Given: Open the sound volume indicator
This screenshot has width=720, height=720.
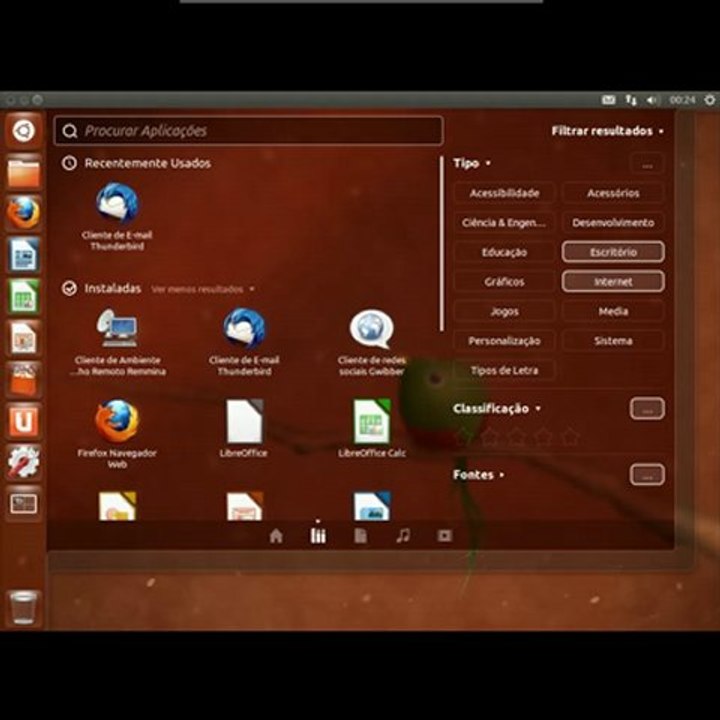Looking at the screenshot, I should (x=652, y=100).
